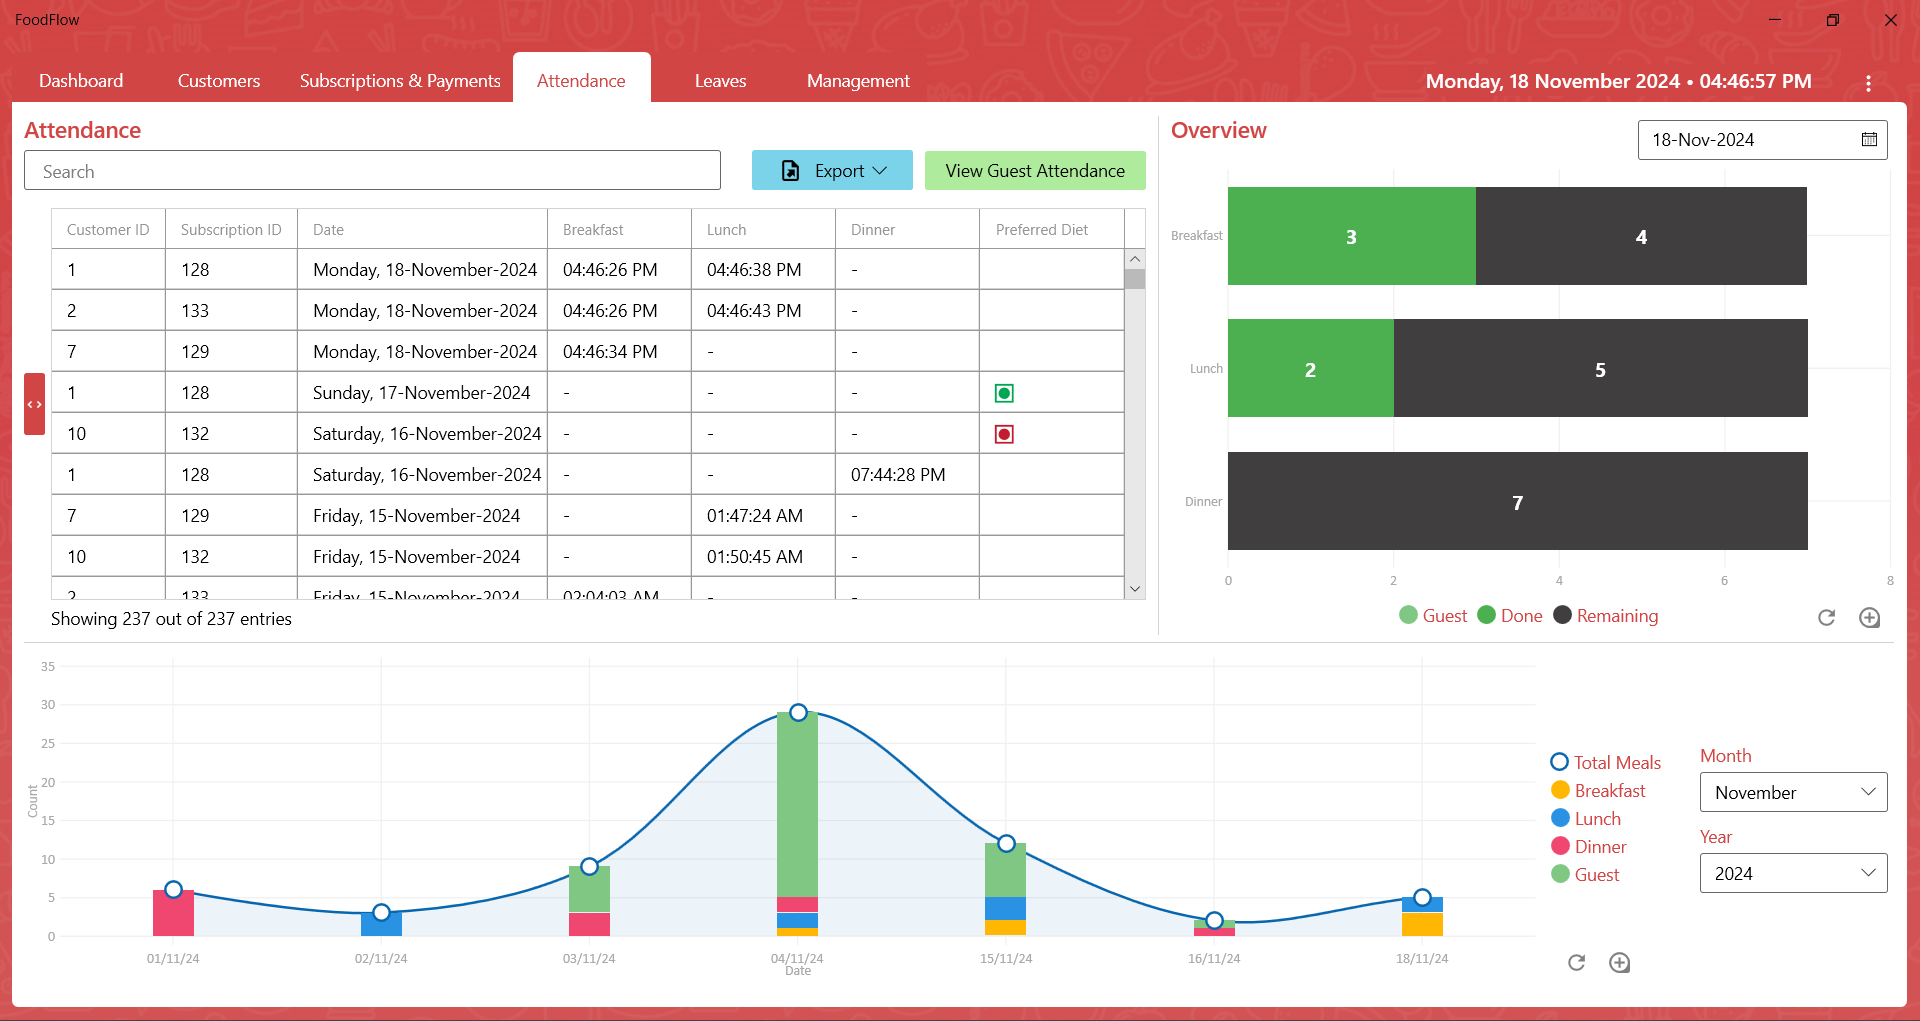Open the Year dropdown showing 2024
Viewport: 1920px width, 1021px height.
point(1793,873)
